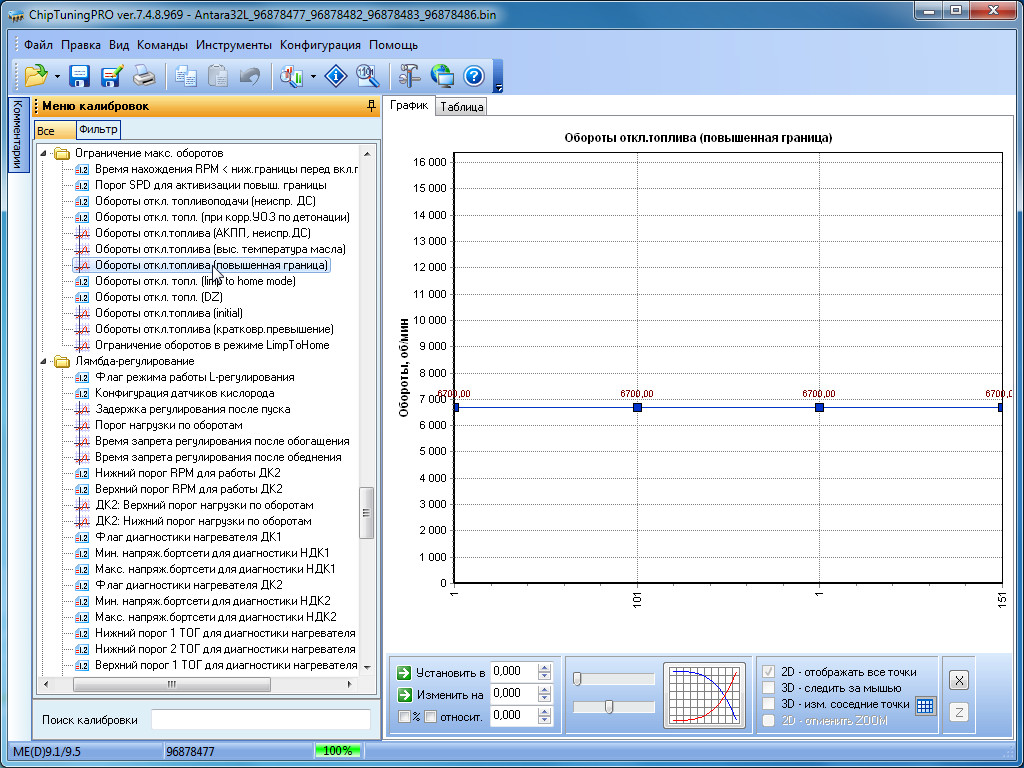Viewport: 1024px width, 768px height.
Task: Click the blue question mark help icon
Action: [473, 76]
